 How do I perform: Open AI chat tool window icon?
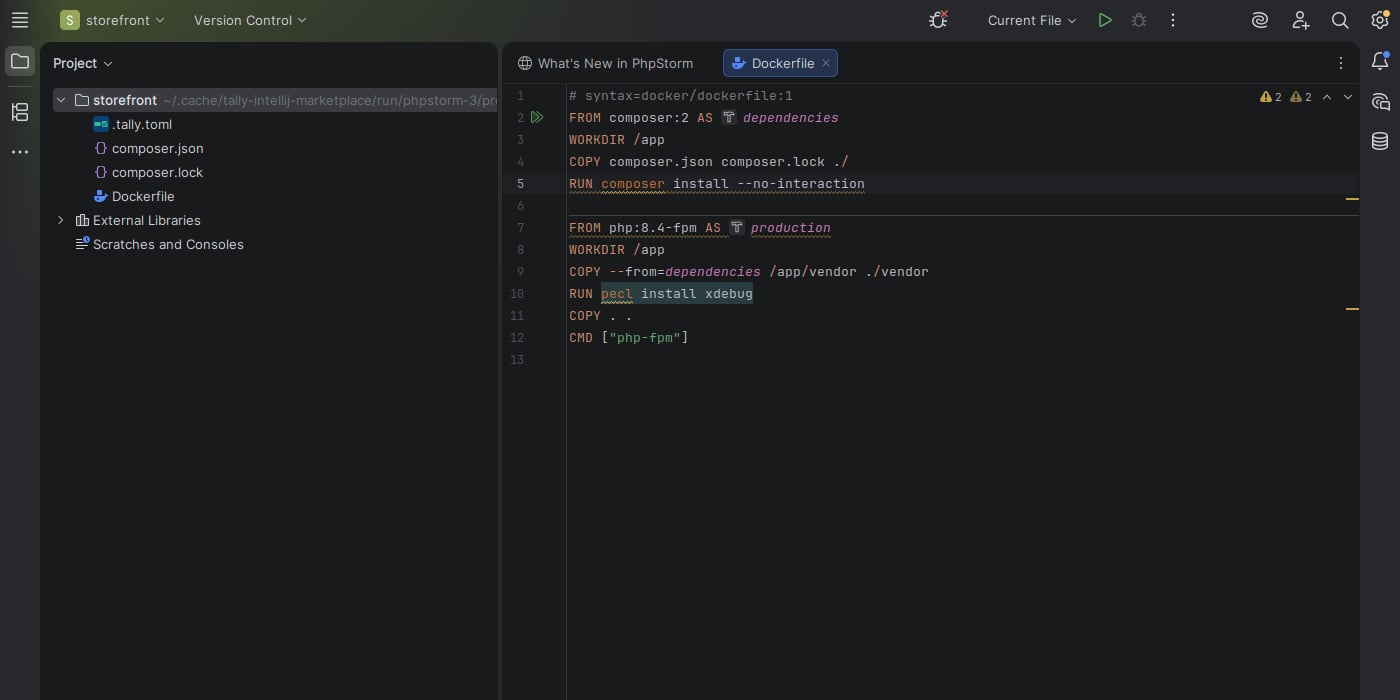pyautogui.click(x=1380, y=102)
